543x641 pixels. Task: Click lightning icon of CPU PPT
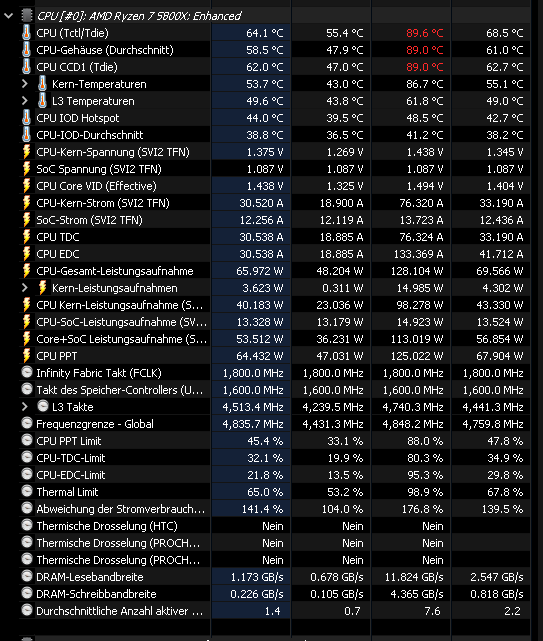pos(27,356)
